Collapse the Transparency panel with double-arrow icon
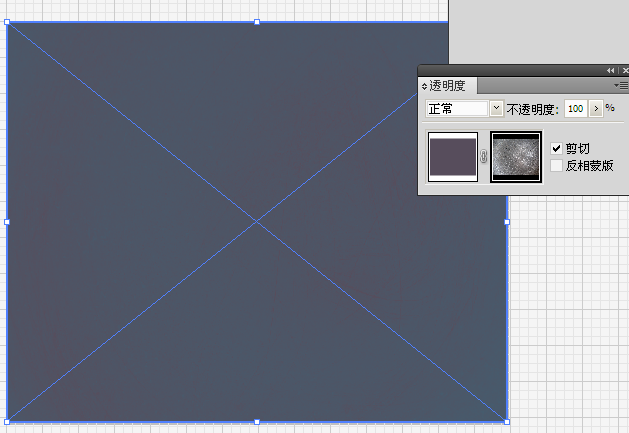Screen dimensions: 629x433 click(x=611, y=70)
